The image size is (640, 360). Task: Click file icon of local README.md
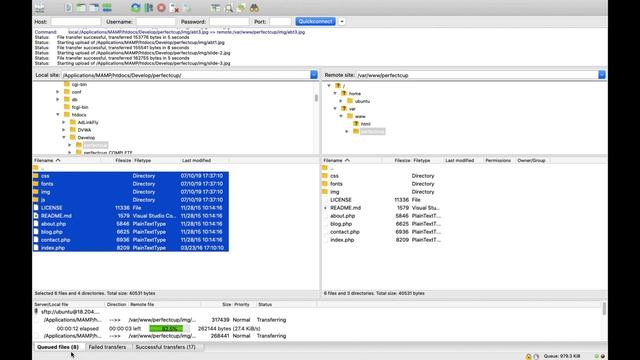(36, 216)
